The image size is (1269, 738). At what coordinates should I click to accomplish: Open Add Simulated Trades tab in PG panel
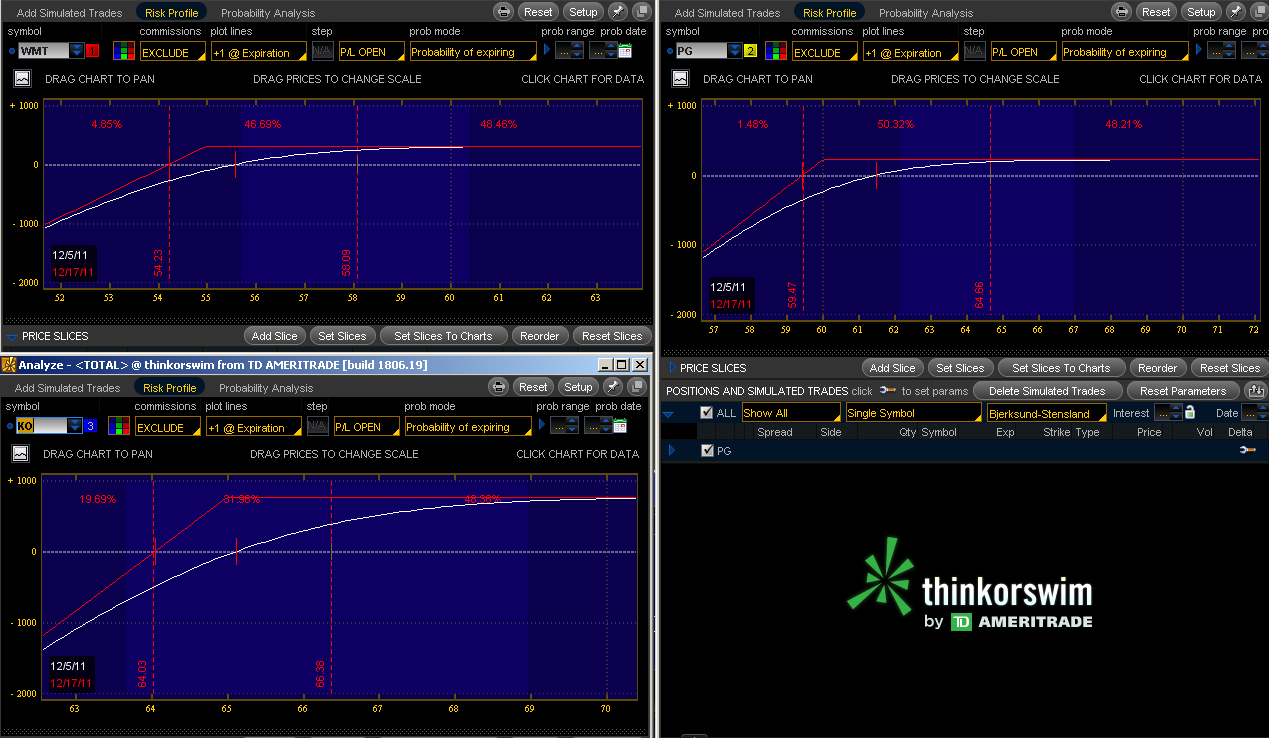point(727,13)
